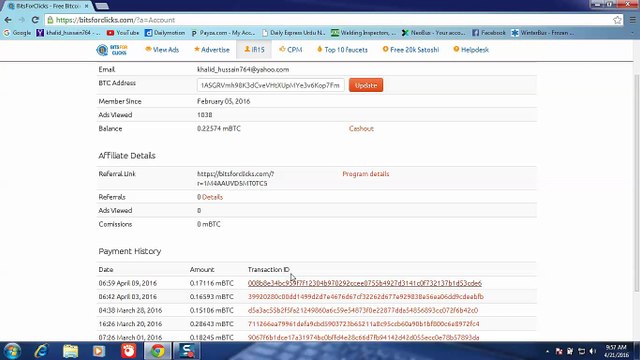Open the YouTube bookmark
Image resolution: width=640 pixels, height=360 pixels.
(x=123, y=33)
